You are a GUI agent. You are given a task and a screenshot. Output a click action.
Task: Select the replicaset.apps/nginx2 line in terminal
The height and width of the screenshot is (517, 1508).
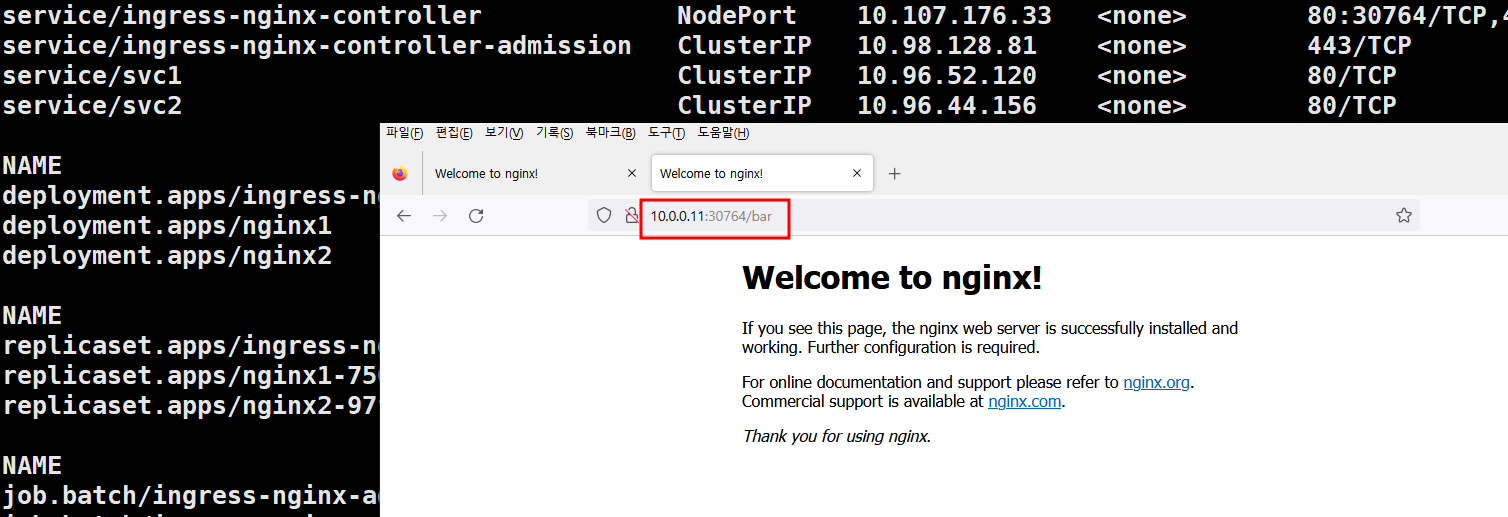coord(191,406)
